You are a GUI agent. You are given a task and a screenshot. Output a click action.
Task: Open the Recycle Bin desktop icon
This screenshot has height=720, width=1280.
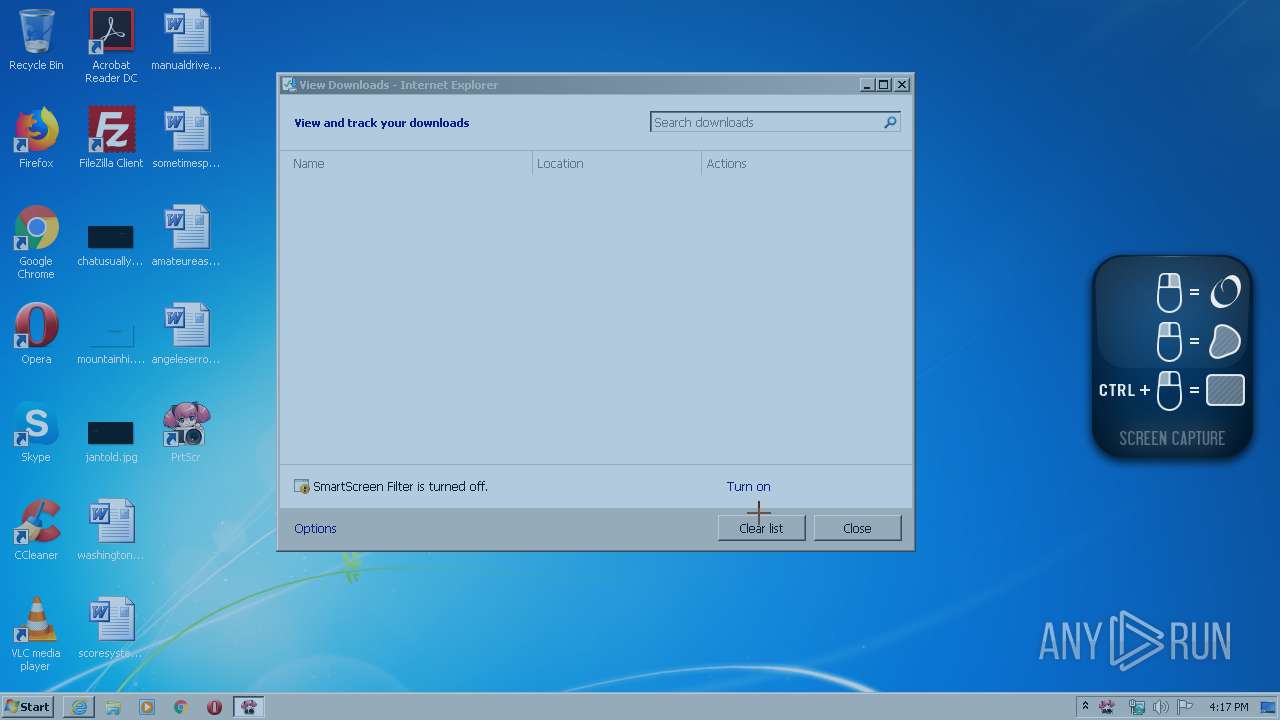point(36,40)
